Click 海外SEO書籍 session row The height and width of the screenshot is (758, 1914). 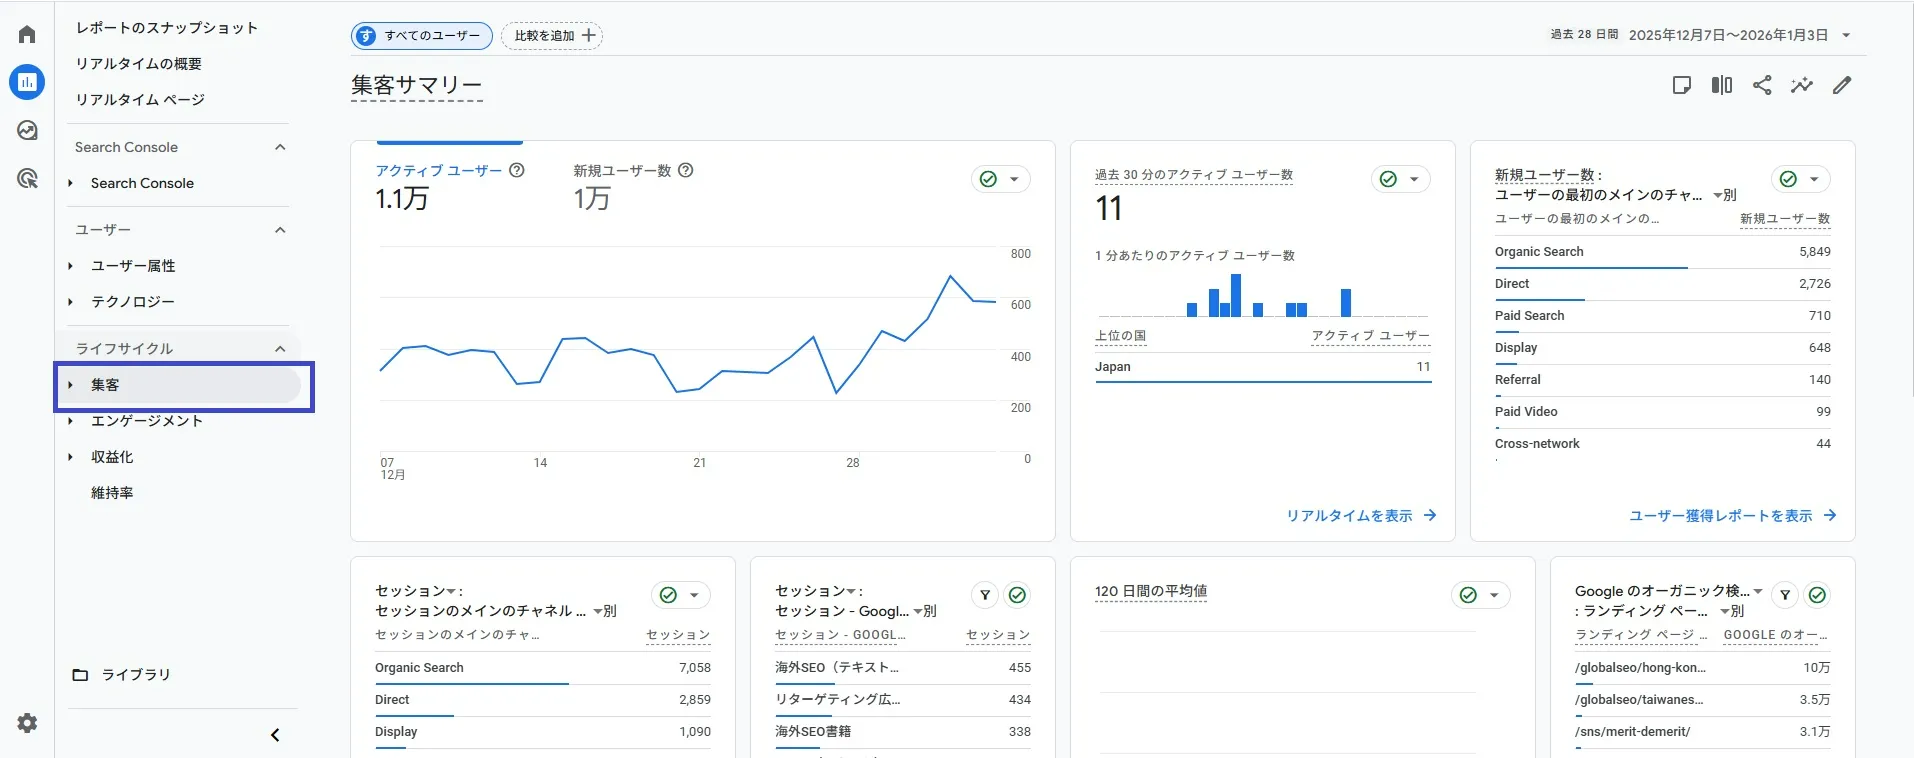tap(902, 732)
